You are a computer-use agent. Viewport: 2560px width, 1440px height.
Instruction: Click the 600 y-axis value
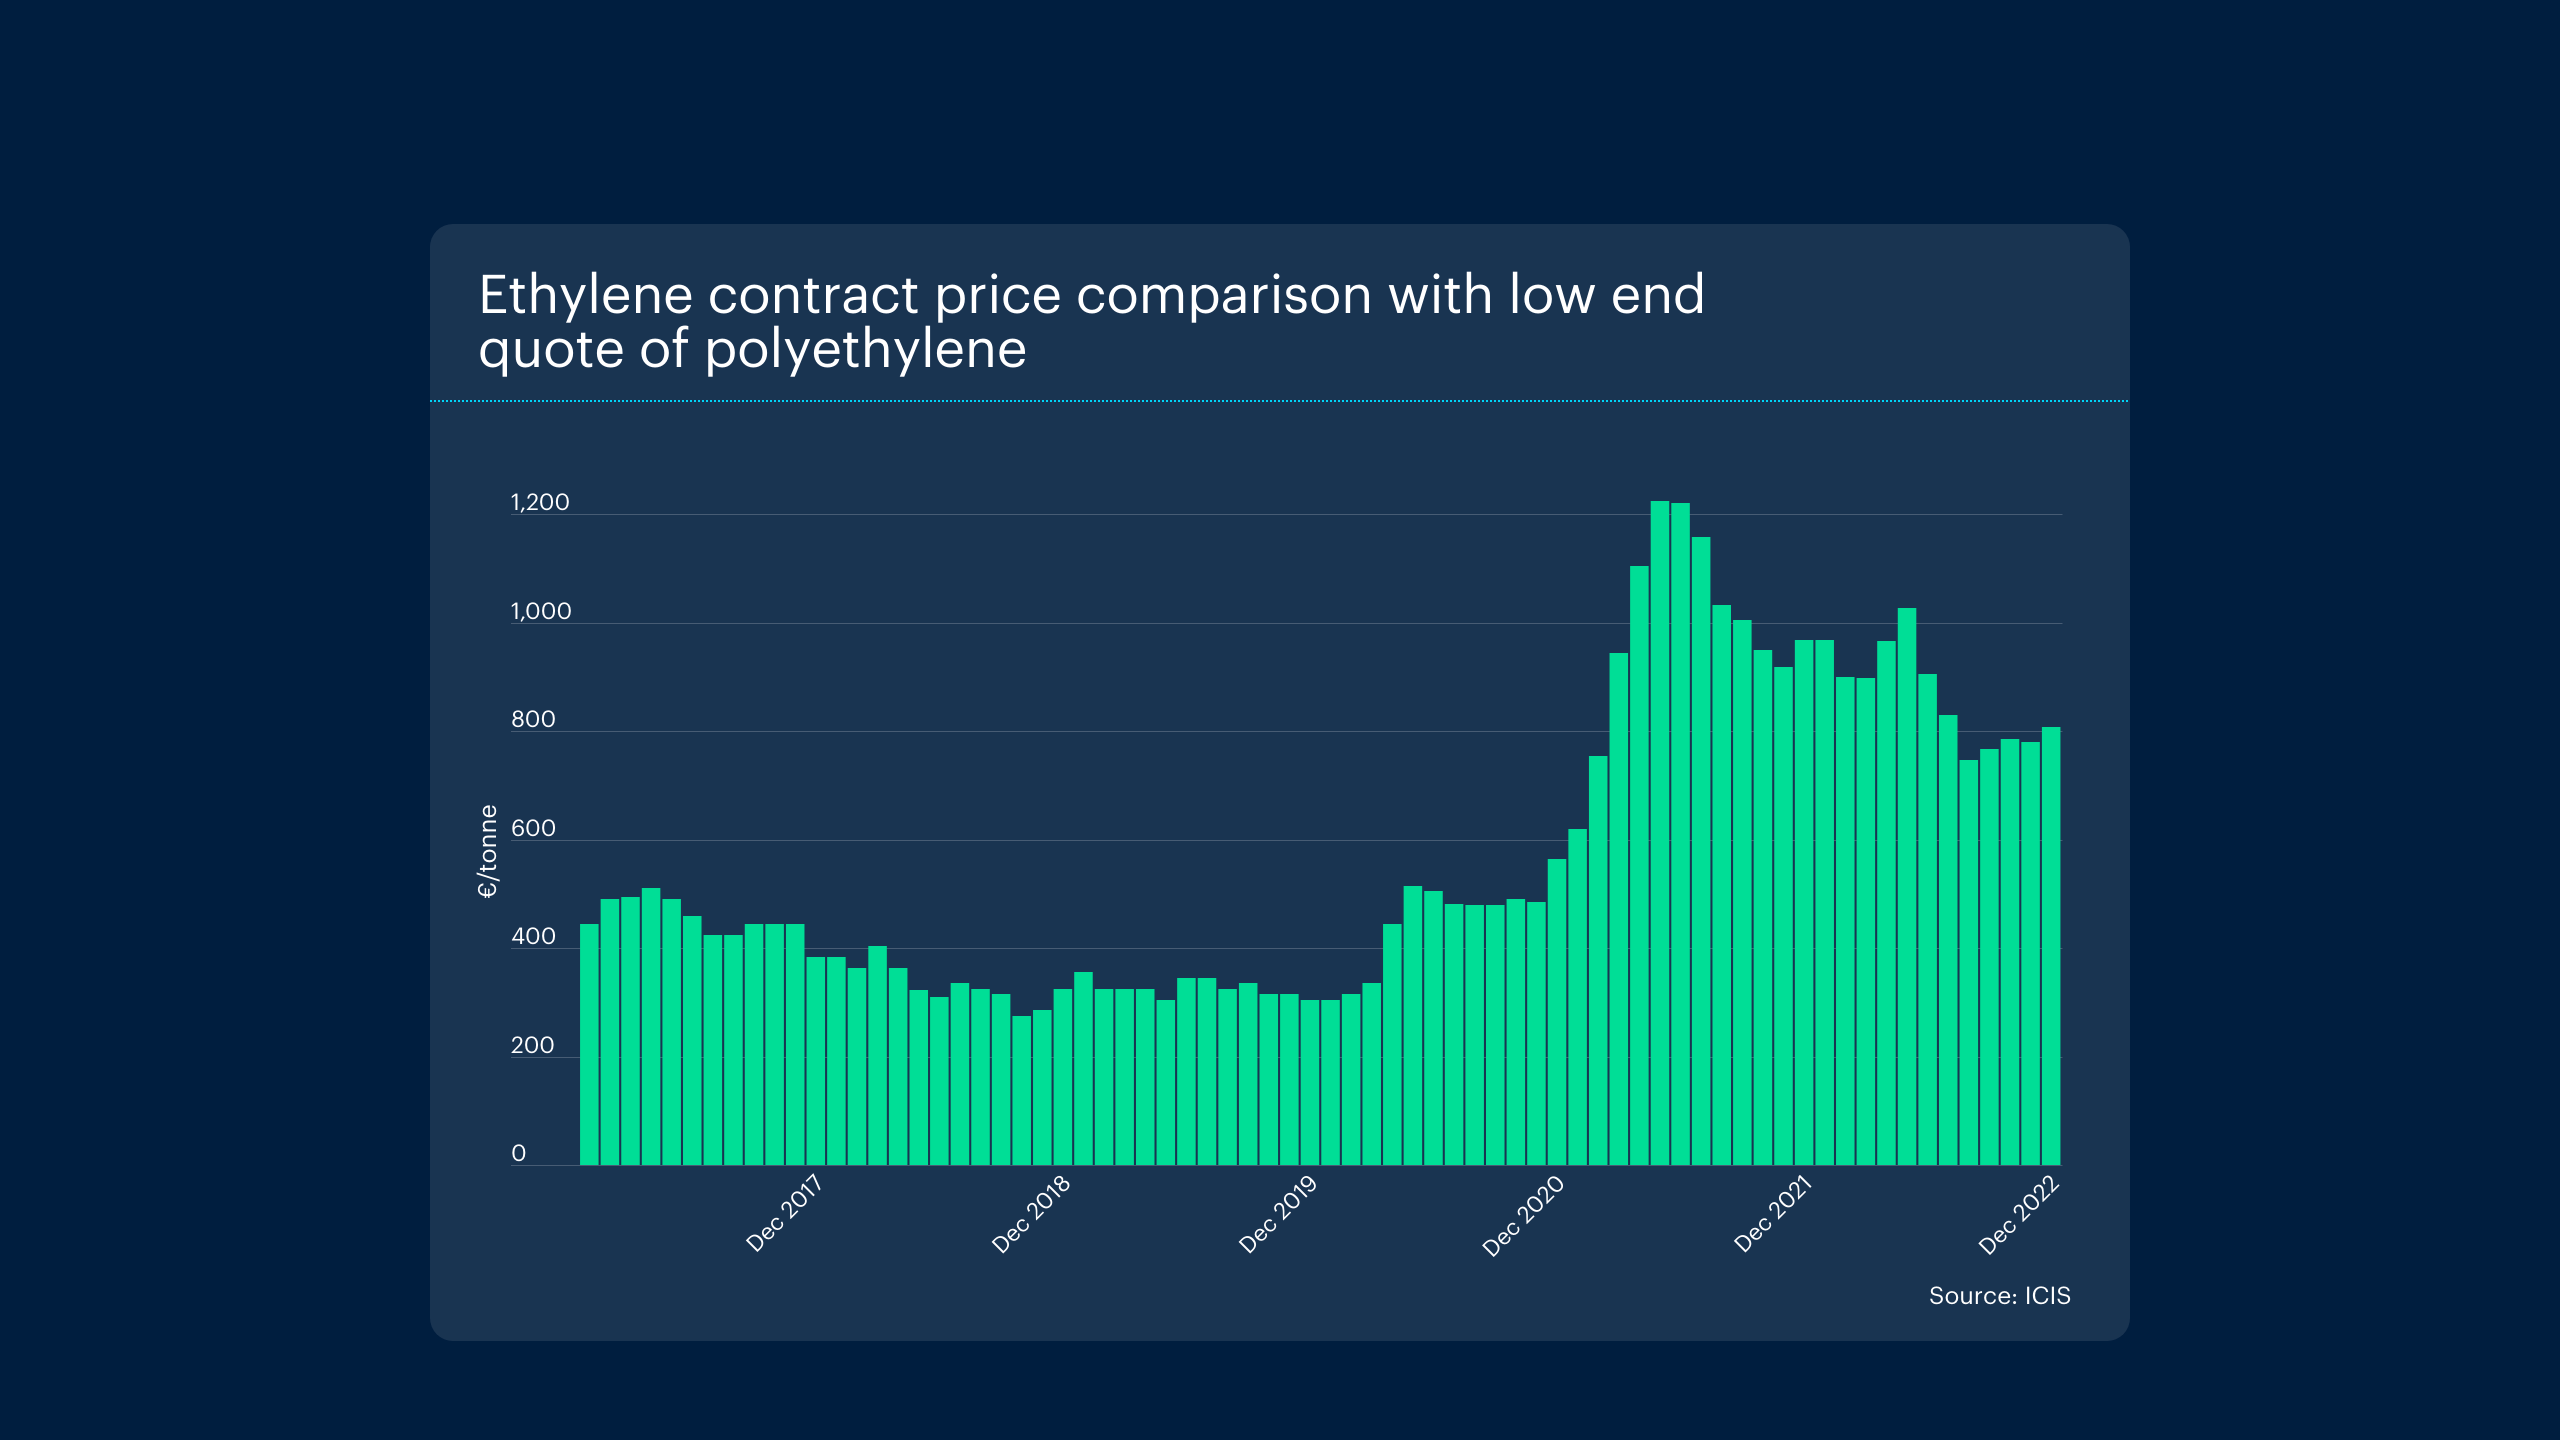click(x=533, y=828)
